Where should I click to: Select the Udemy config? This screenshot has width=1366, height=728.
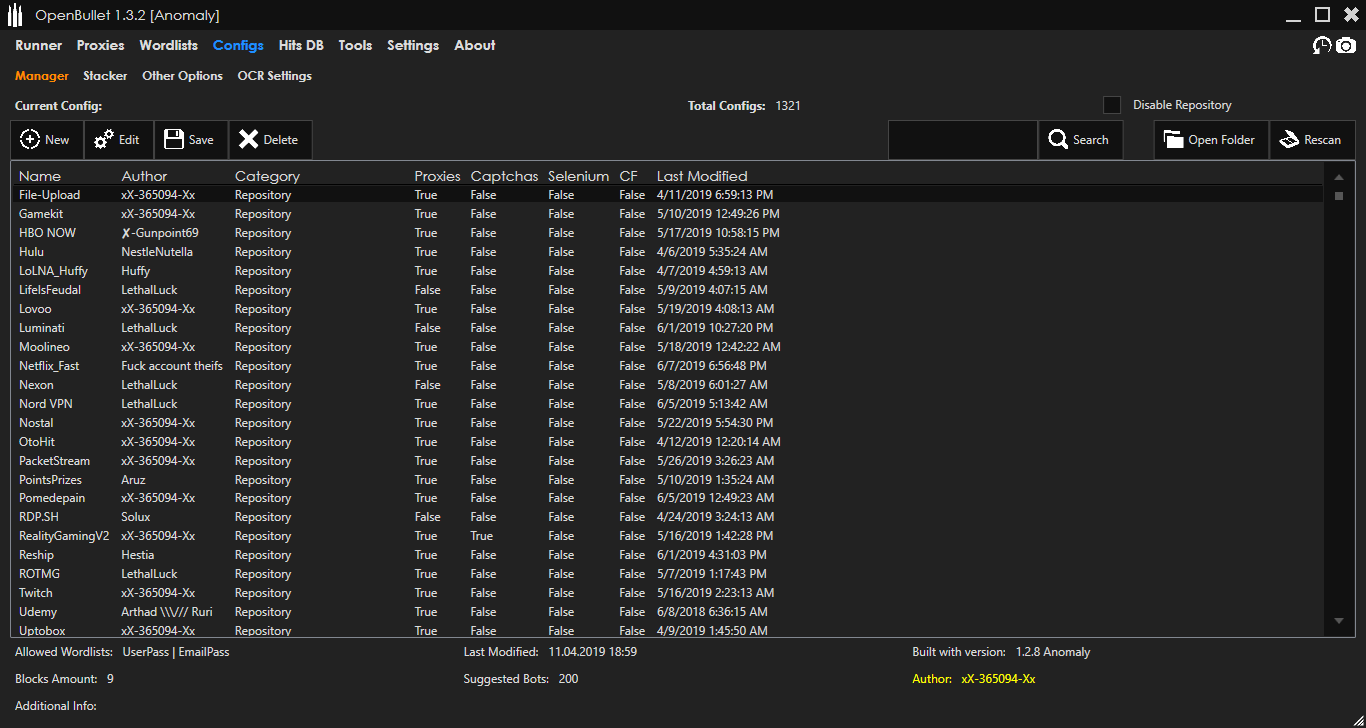[669, 612]
